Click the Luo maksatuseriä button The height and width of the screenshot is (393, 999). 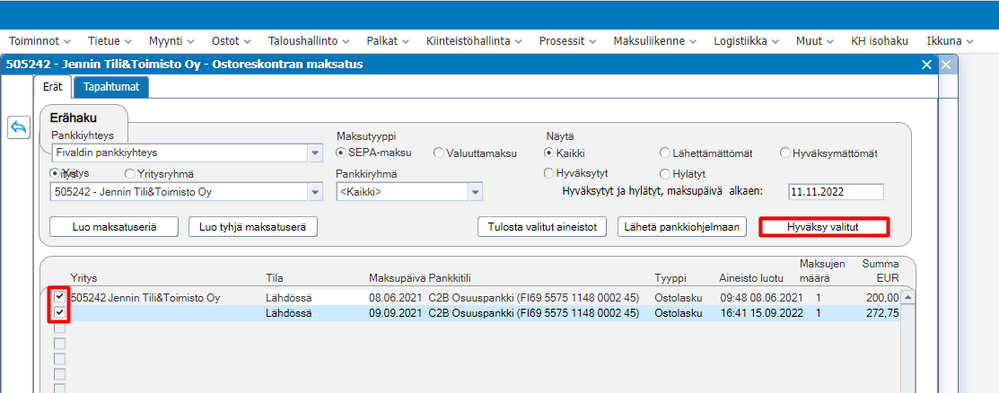click(115, 227)
